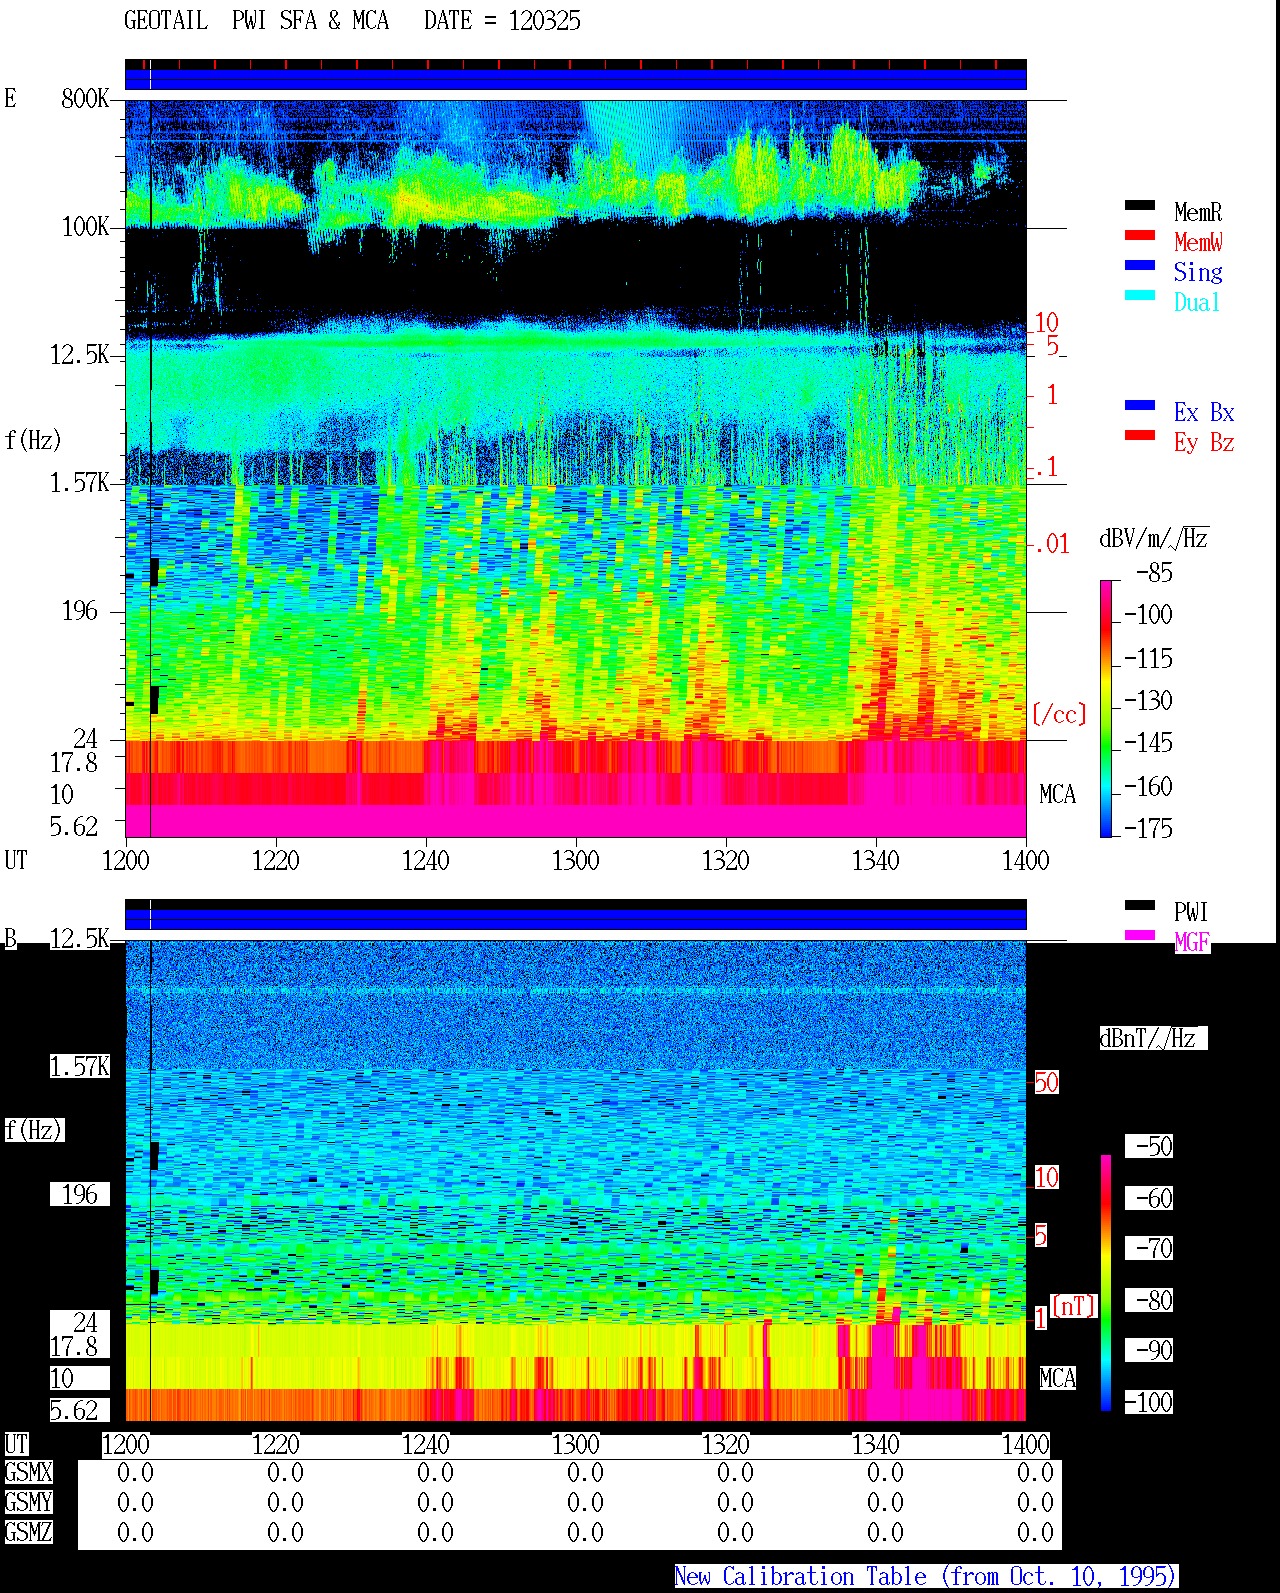Click the red Ey Bz legend swatch
This screenshot has width=1280, height=1593.
[1140, 436]
